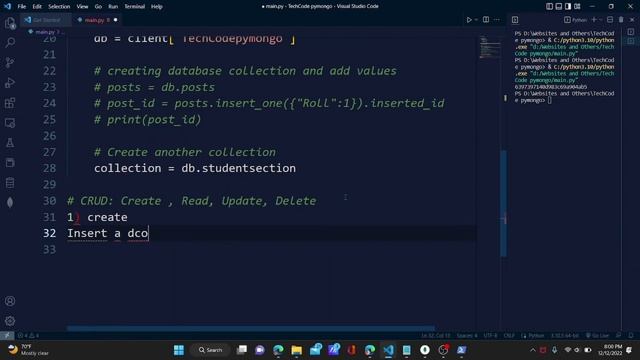
Task: Open the Terminal menu
Action: point(134,7)
